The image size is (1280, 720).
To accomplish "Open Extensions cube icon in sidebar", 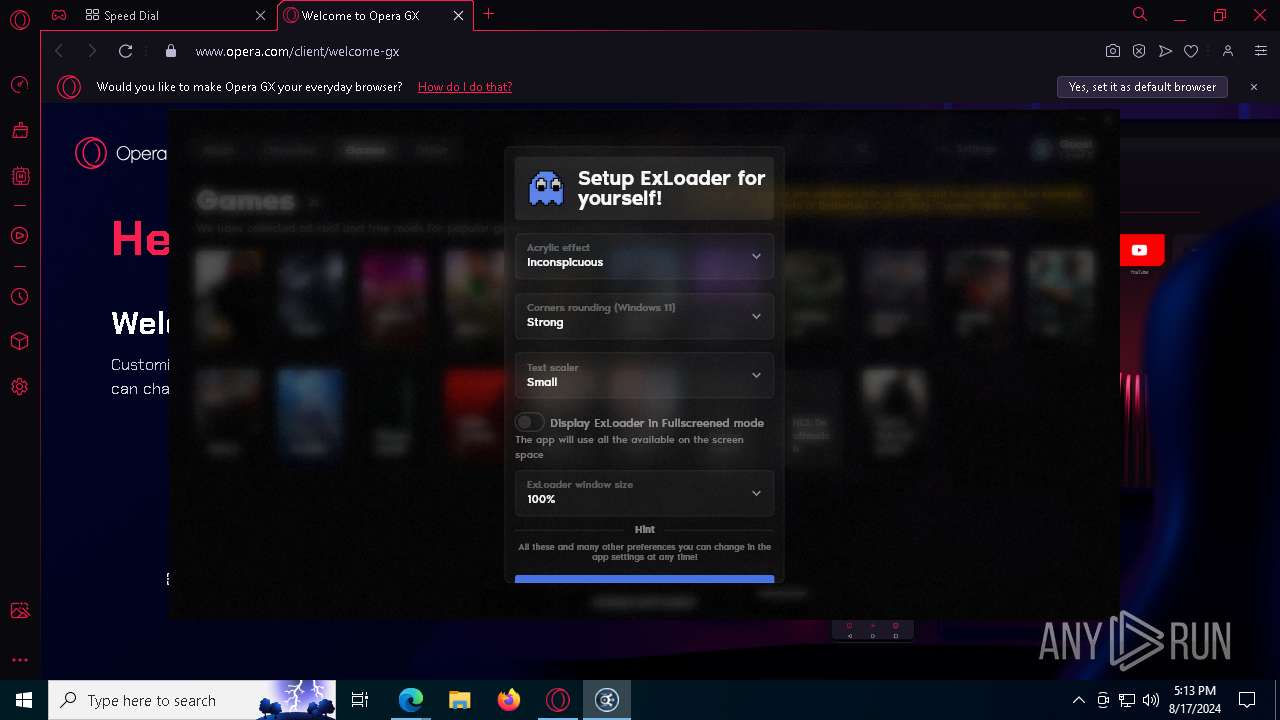I will coord(19,342).
